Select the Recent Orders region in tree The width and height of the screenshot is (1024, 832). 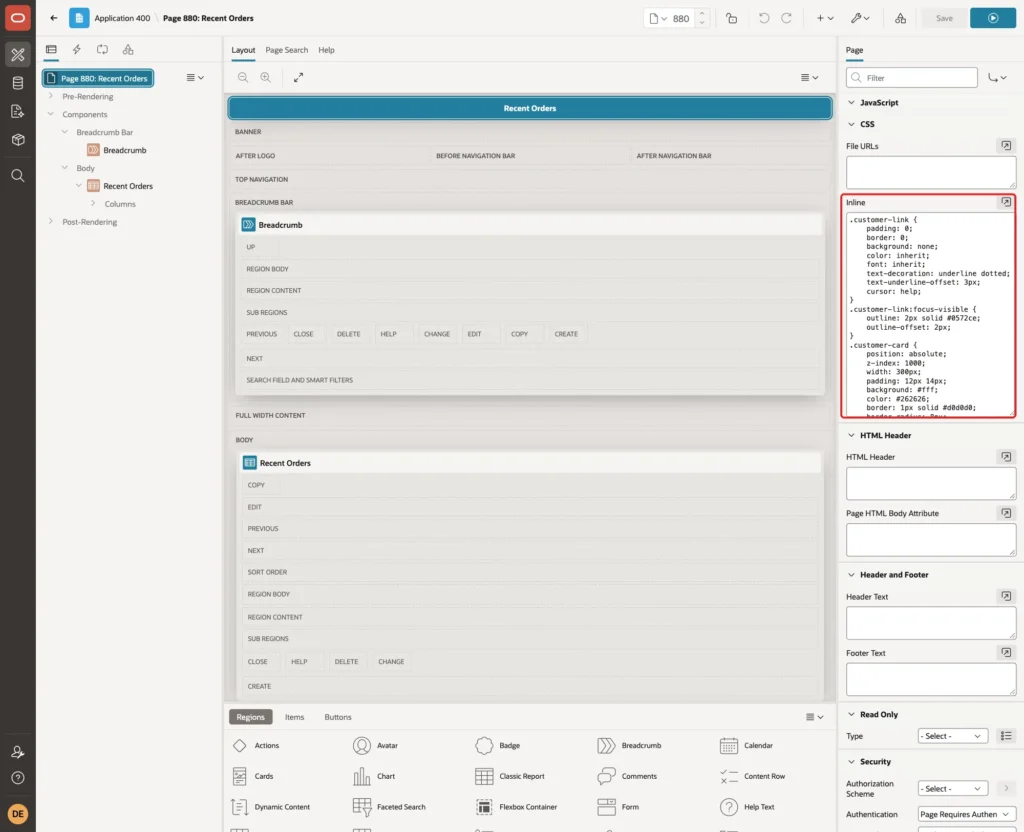pyautogui.click(x=128, y=186)
